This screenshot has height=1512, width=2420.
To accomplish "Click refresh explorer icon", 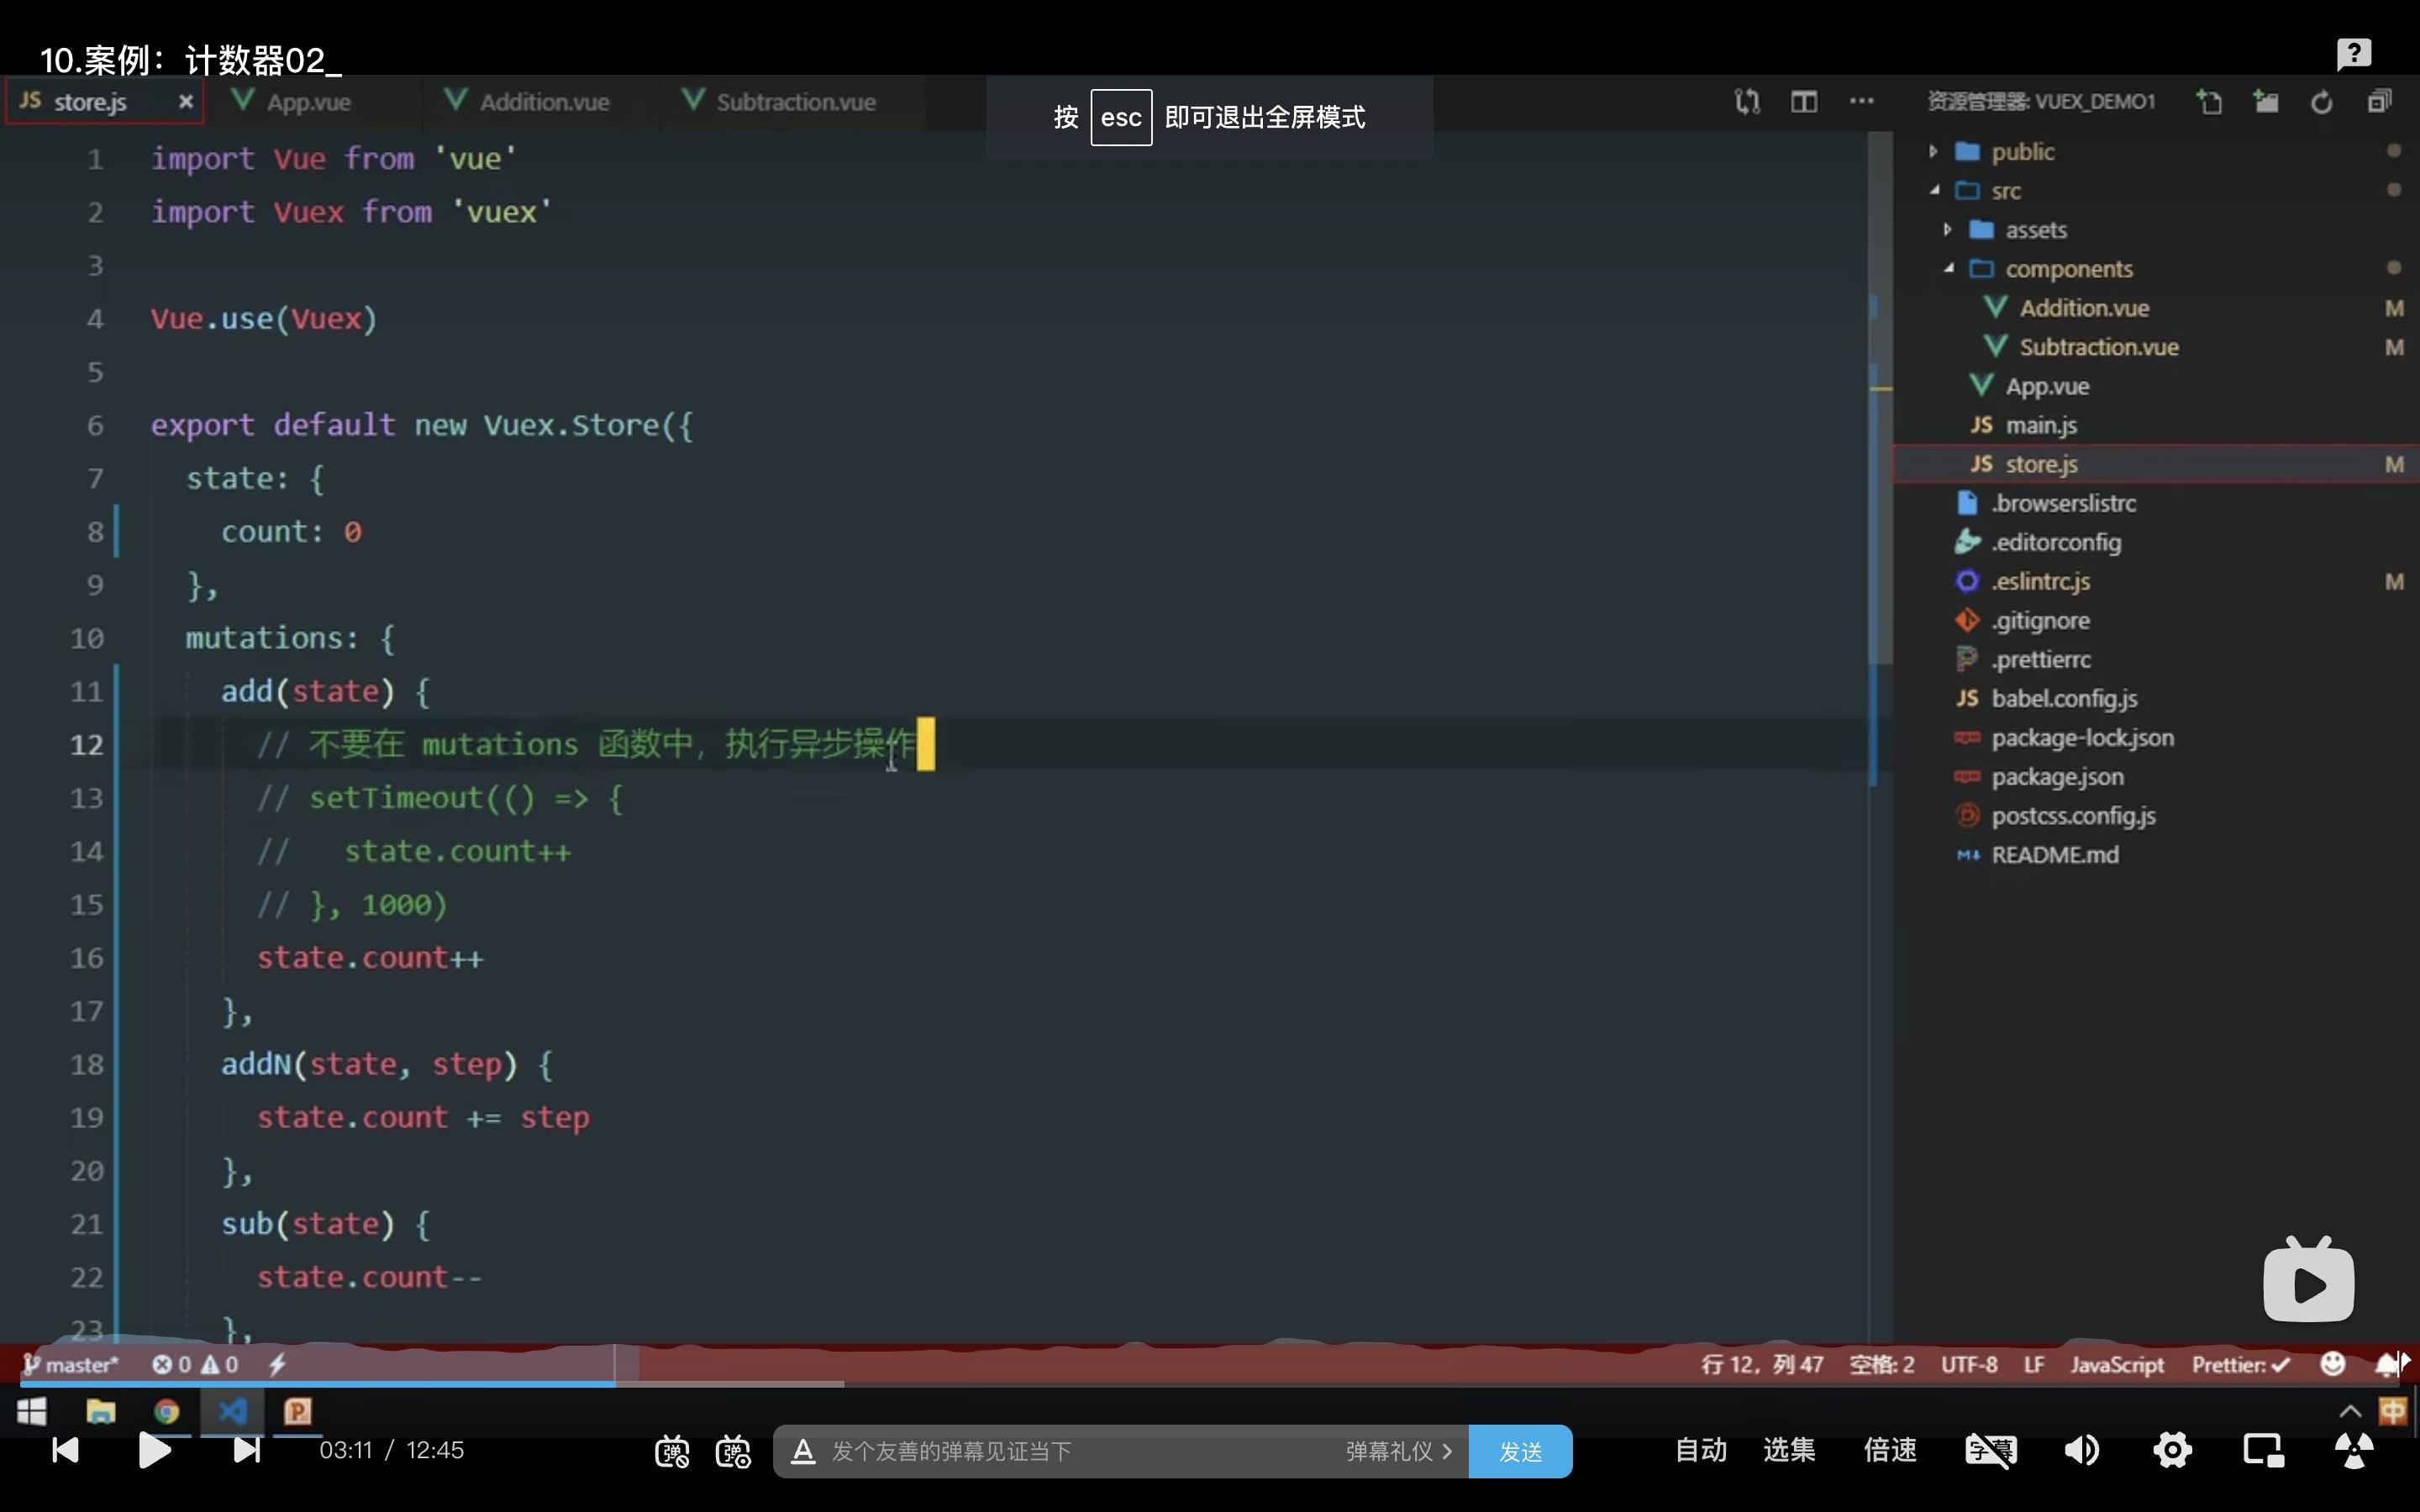I will point(2321,102).
